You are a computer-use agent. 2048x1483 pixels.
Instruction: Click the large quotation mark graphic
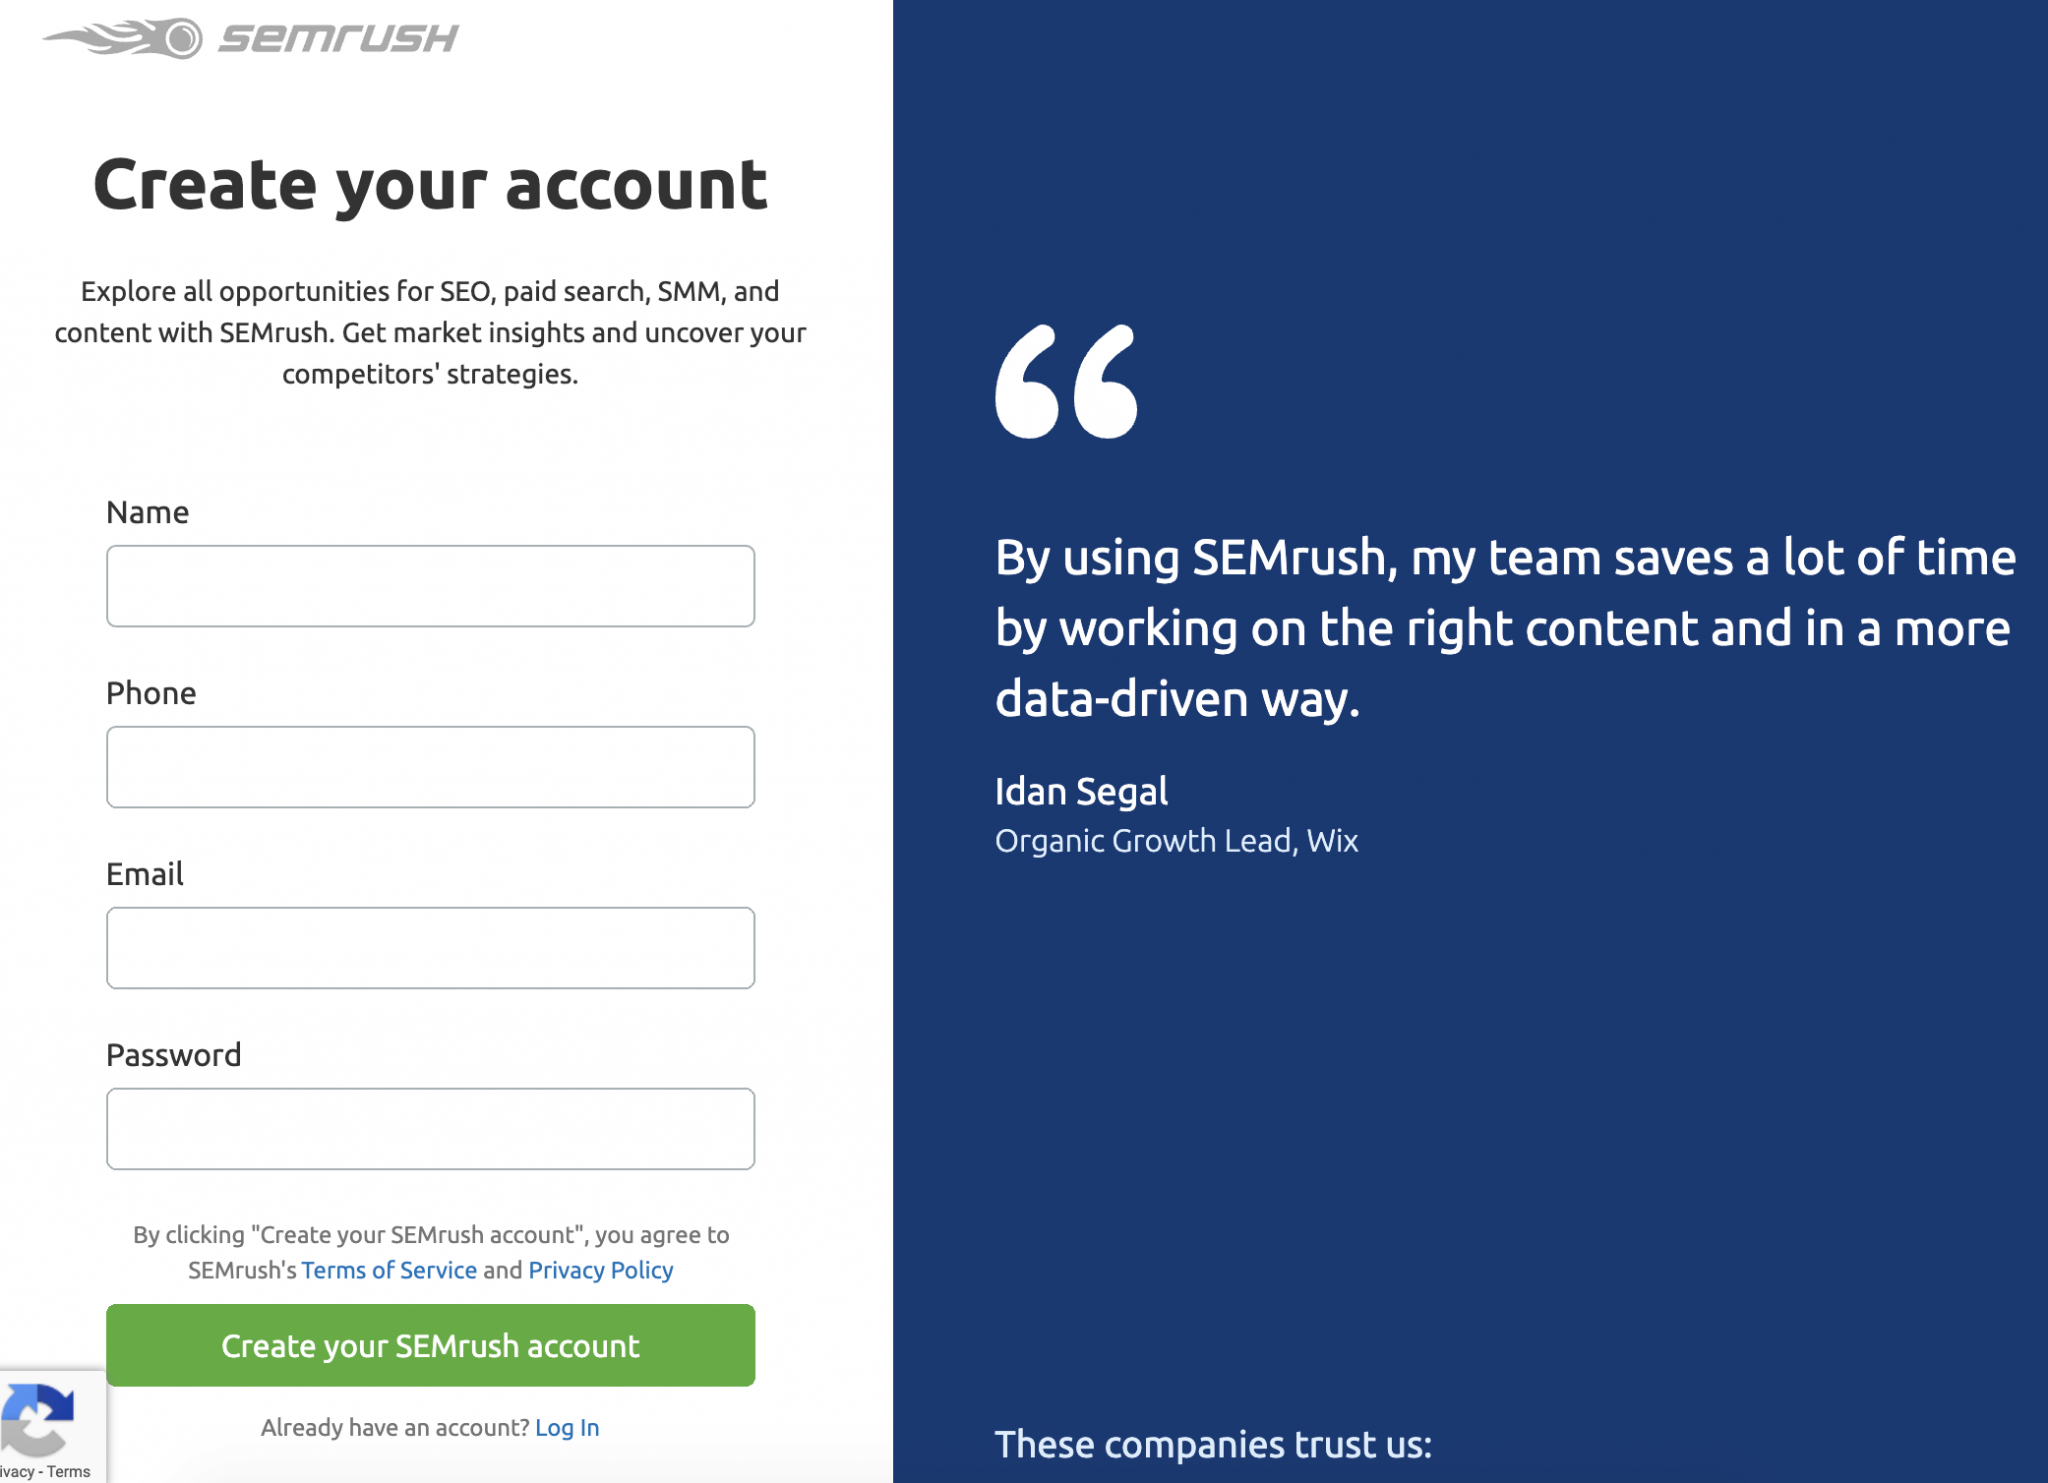1066,381
